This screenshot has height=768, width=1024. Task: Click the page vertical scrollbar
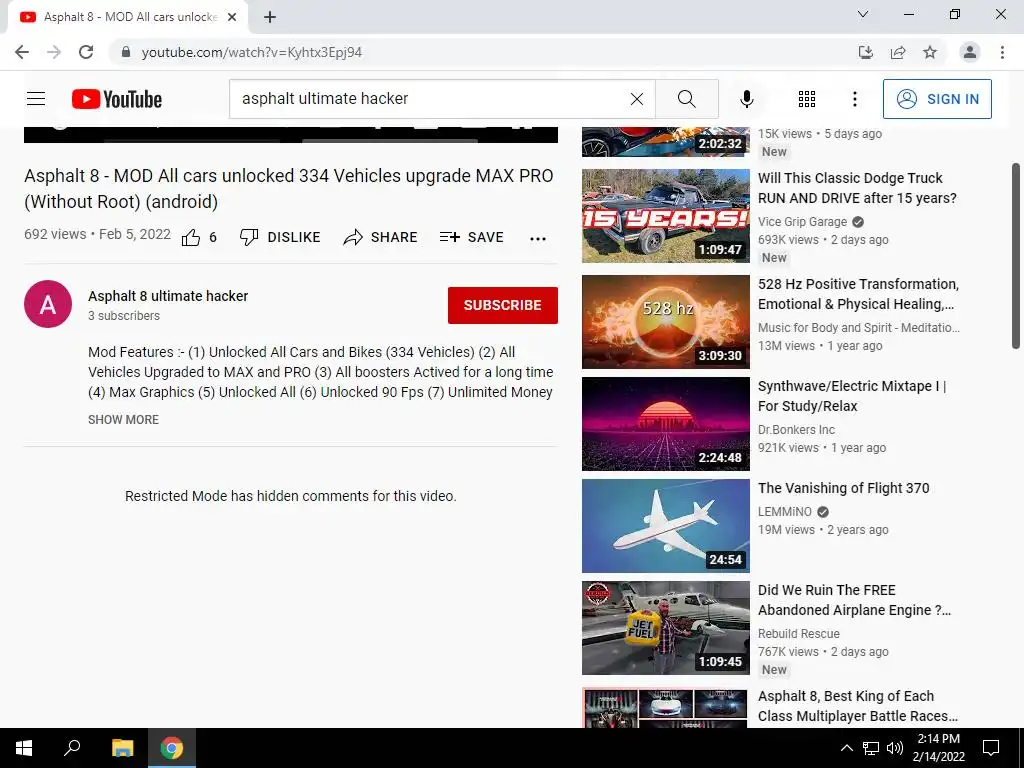tap(1016, 256)
